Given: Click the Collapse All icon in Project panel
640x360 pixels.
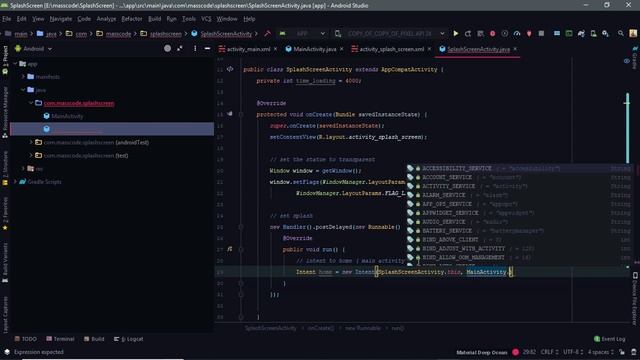Looking at the screenshot, I should [x=180, y=48].
